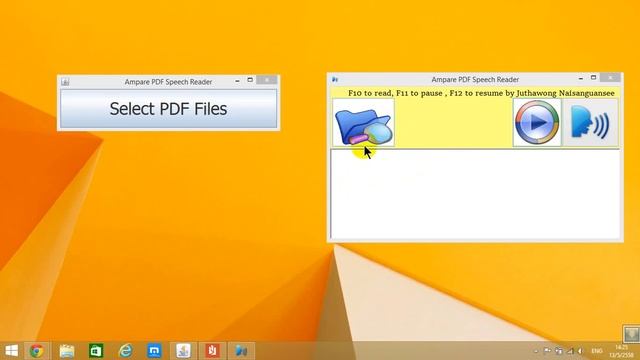The image size is (640, 360).
Task: Close the window with the play icon
Action: click(610, 77)
